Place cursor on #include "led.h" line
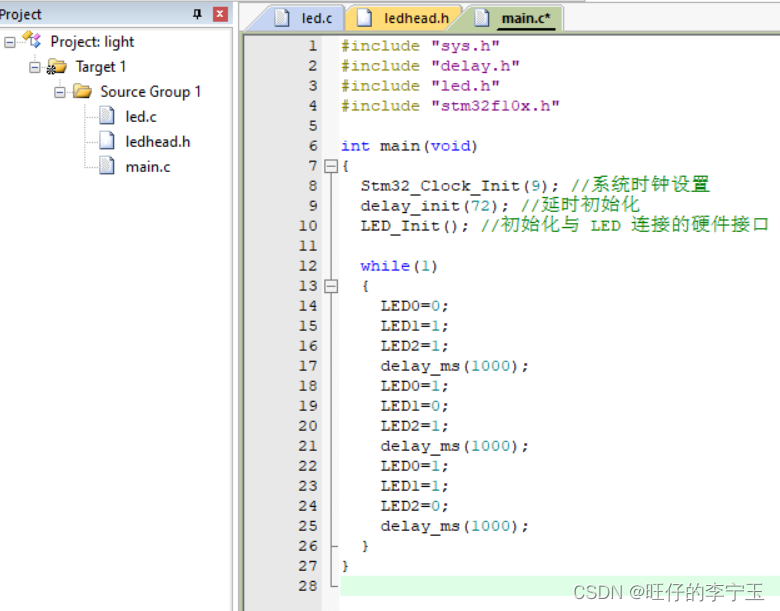Image resolution: width=780 pixels, height=611 pixels. click(420, 86)
